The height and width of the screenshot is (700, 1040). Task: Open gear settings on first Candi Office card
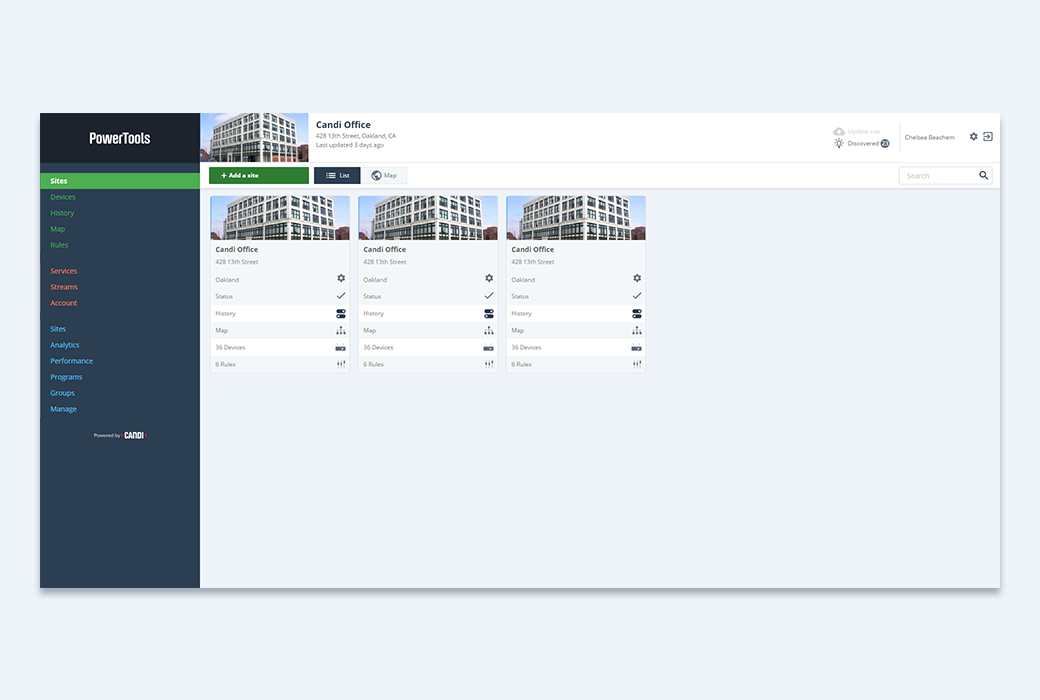(341, 278)
